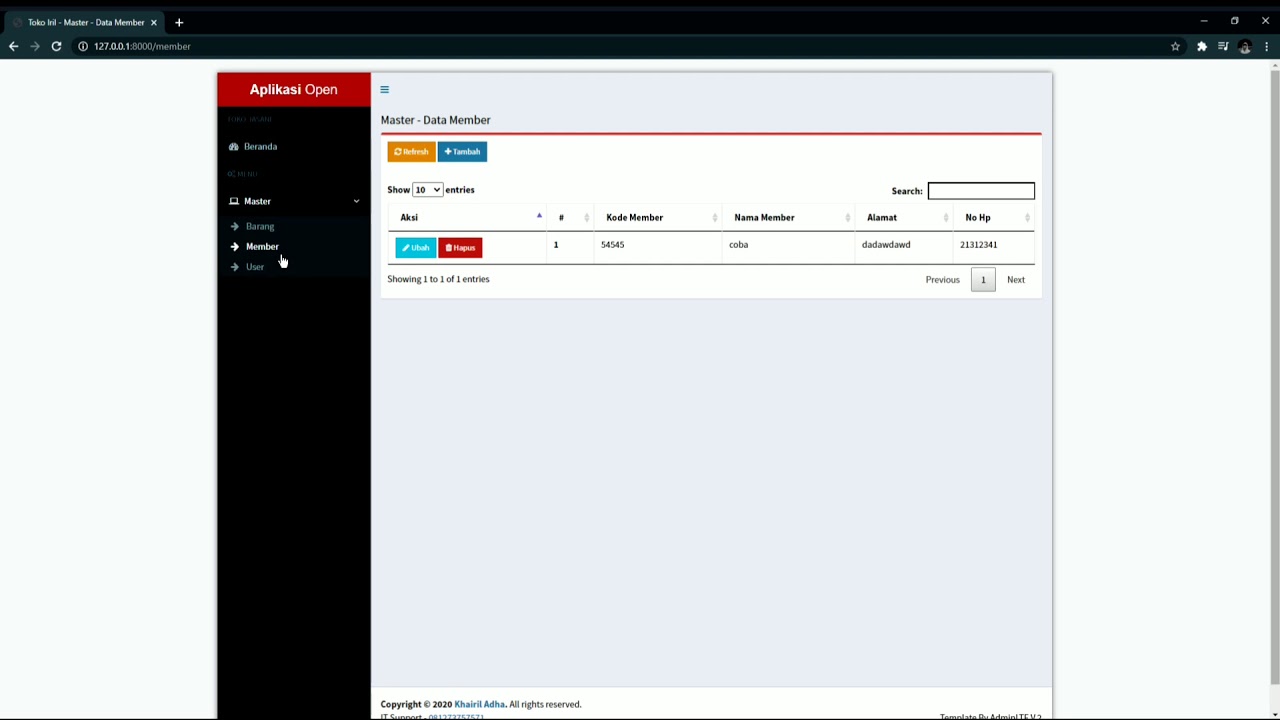Image resolution: width=1280 pixels, height=720 pixels.
Task: Open Beranda in the sidebar
Action: coord(294,147)
